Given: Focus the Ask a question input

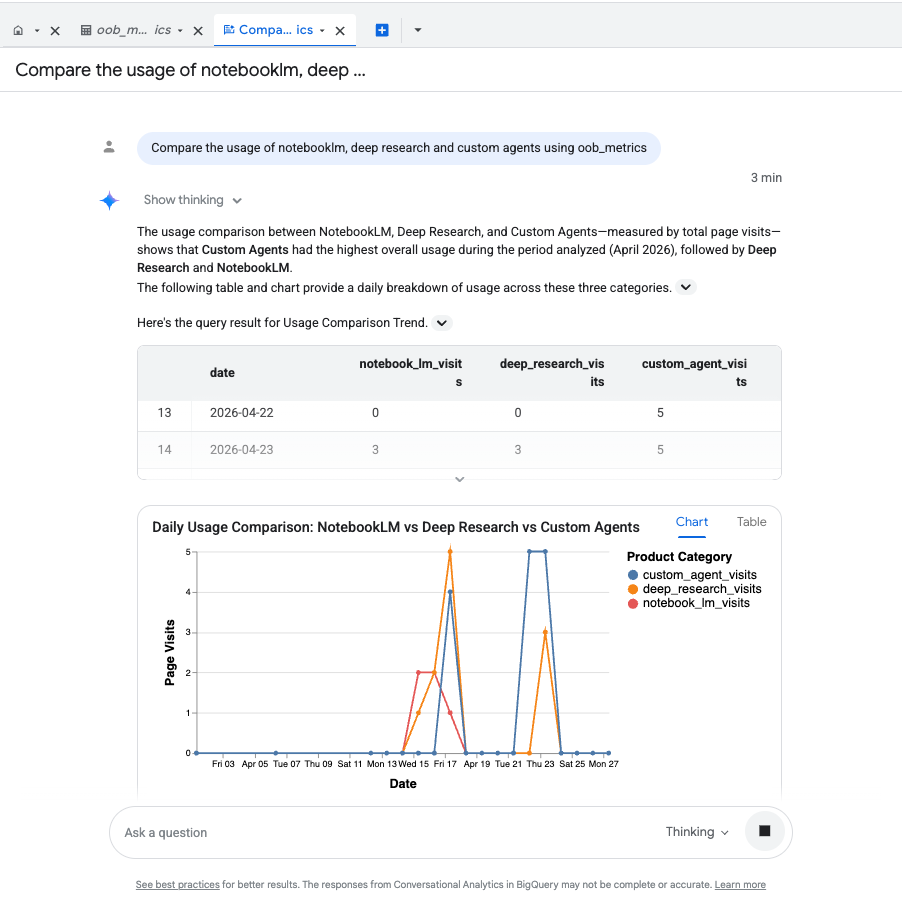Looking at the screenshot, I should 386,832.
